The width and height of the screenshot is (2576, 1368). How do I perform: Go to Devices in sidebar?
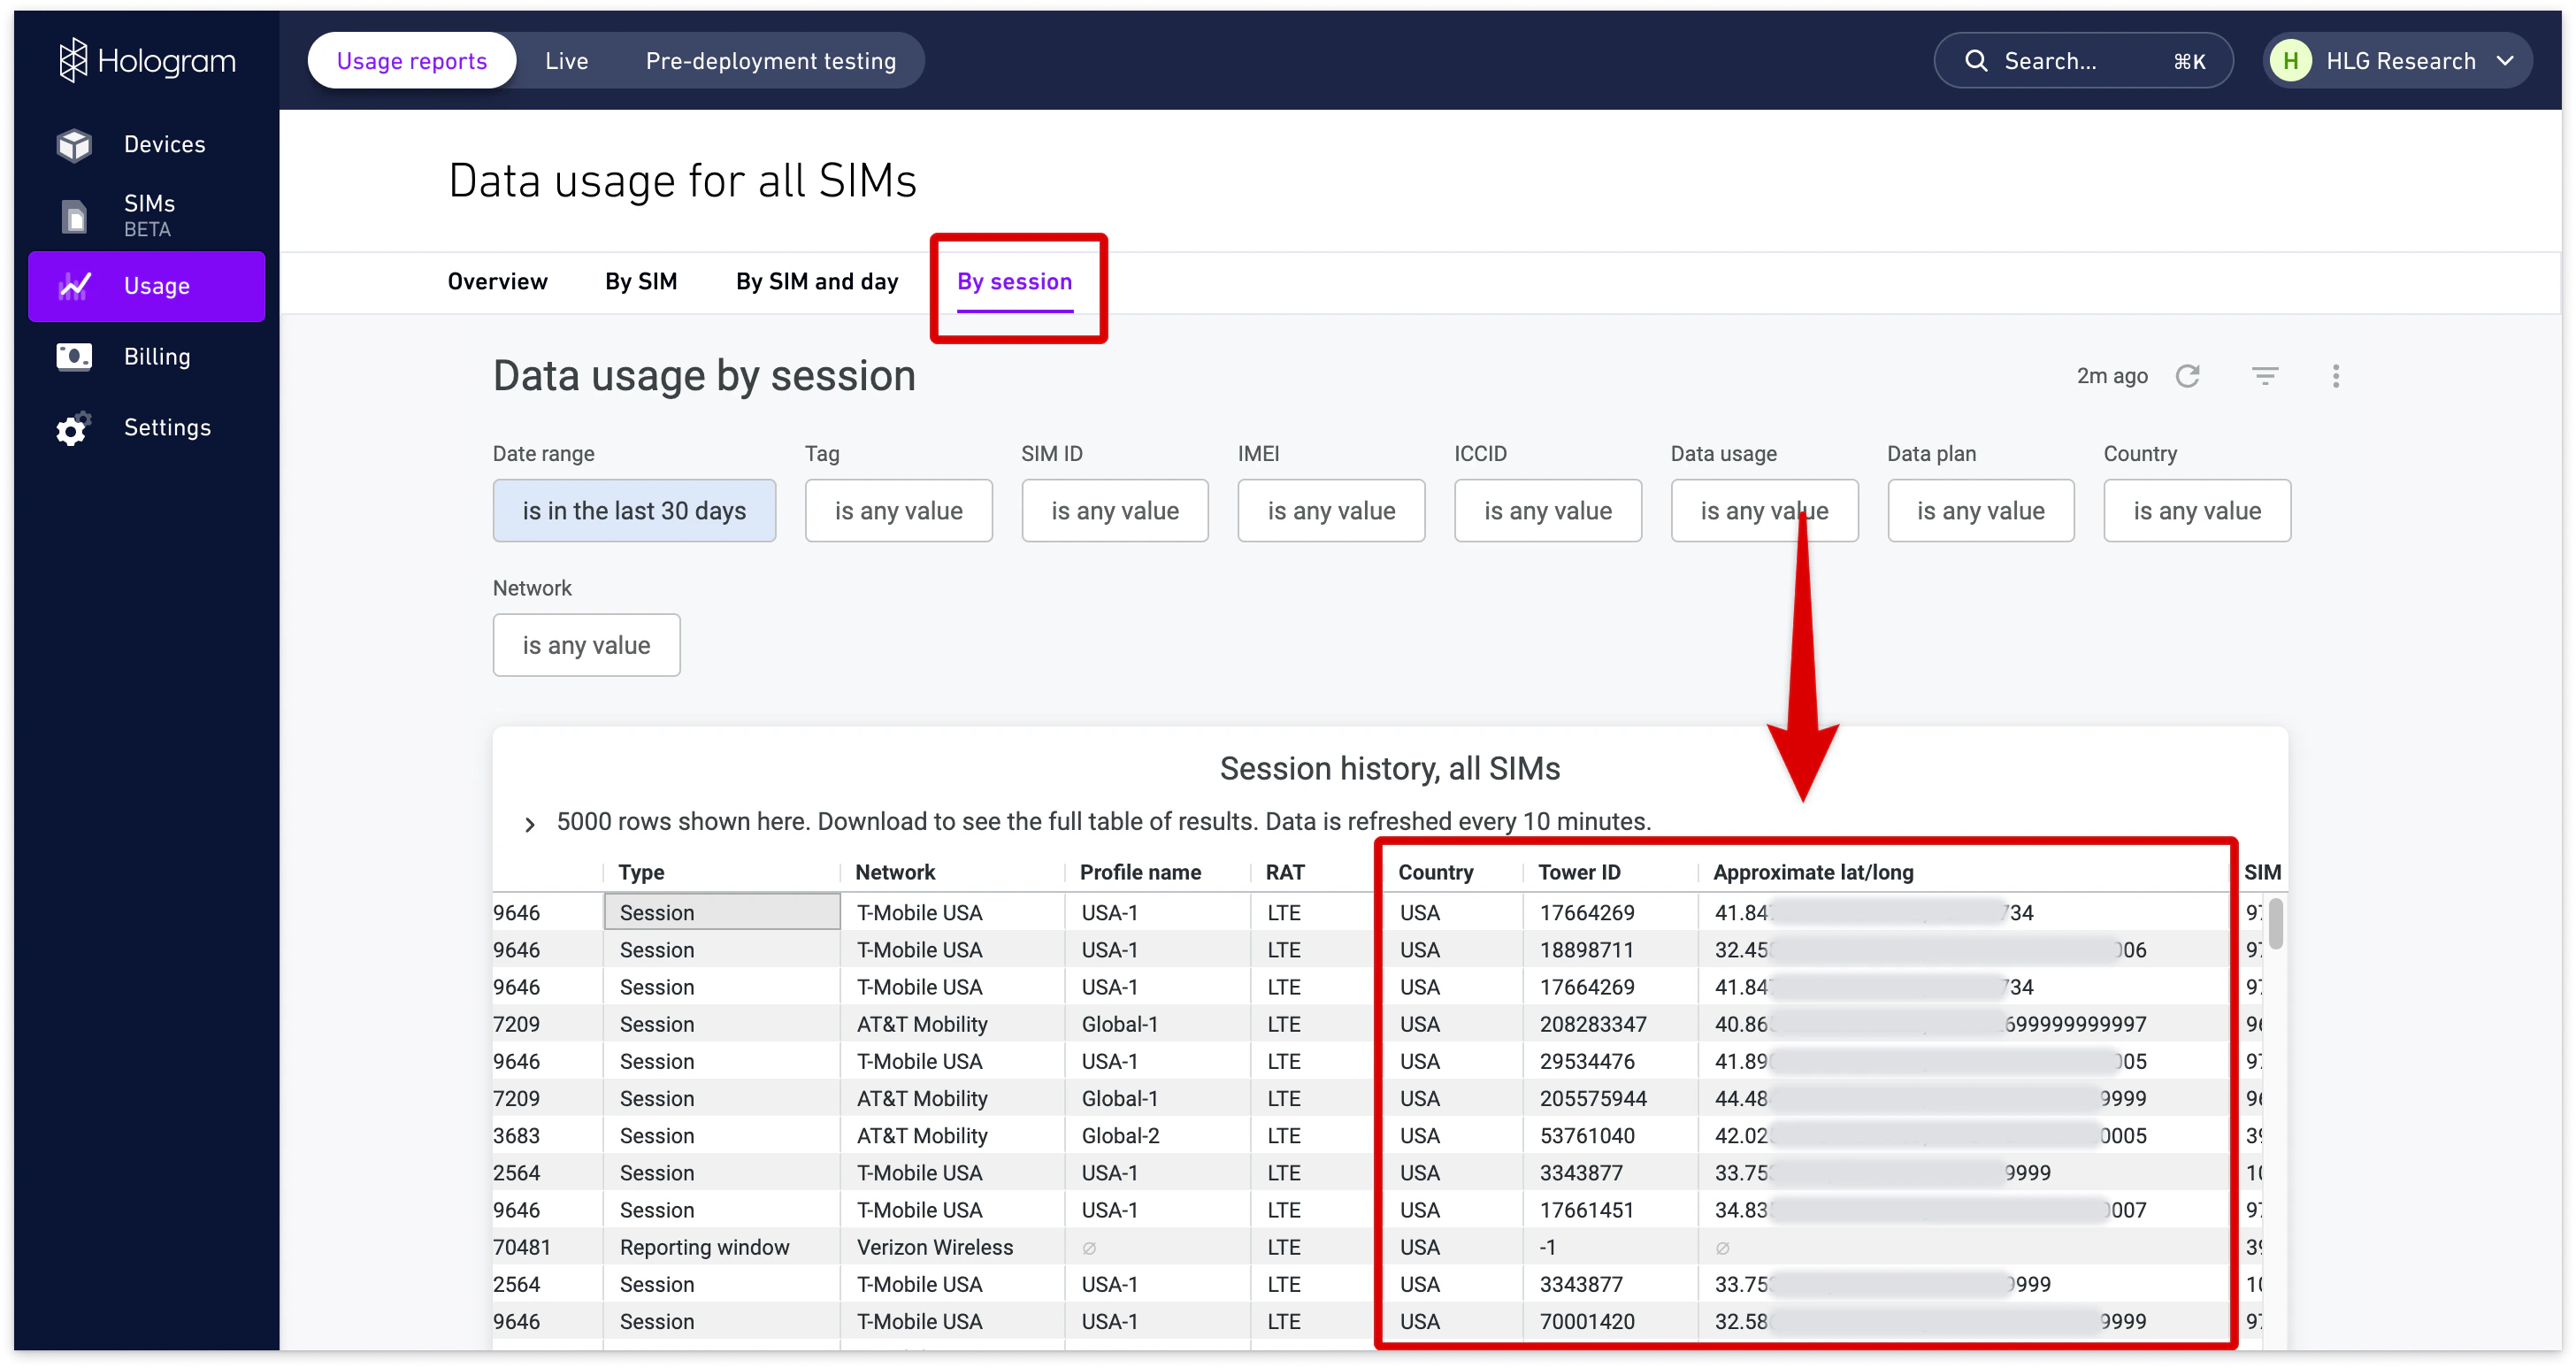point(147,145)
